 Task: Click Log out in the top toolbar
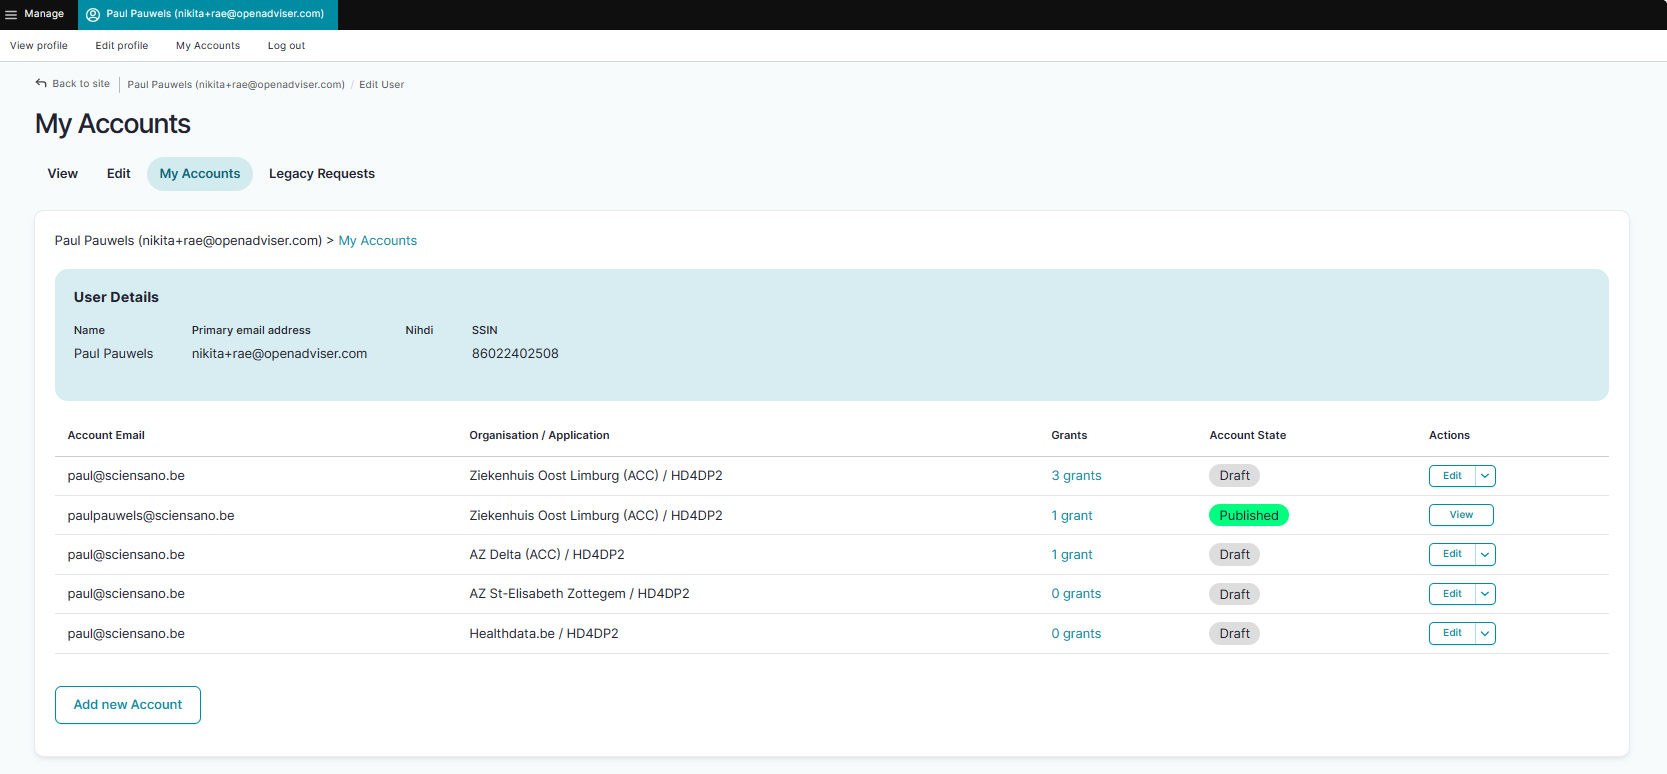(x=286, y=46)
